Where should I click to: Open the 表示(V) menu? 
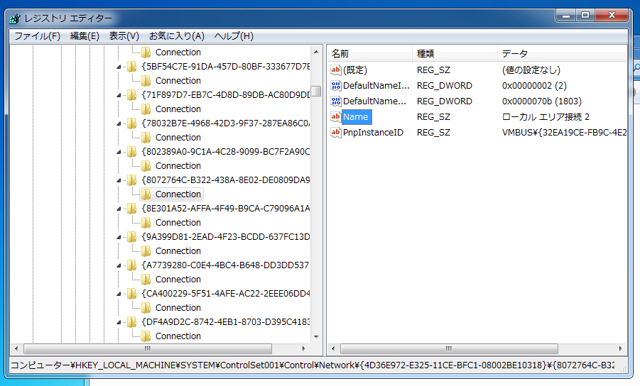[124, 36]
